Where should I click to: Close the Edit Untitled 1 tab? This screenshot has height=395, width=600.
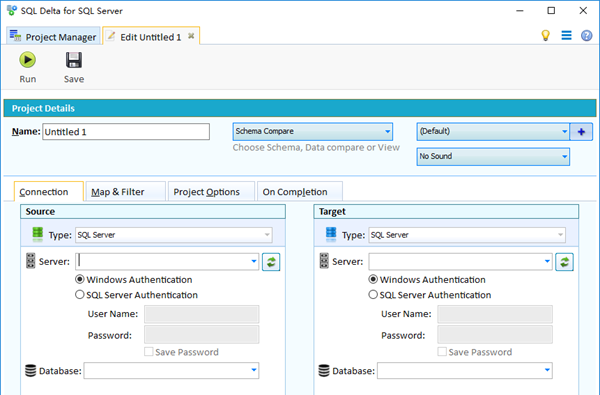coord(191,36)
